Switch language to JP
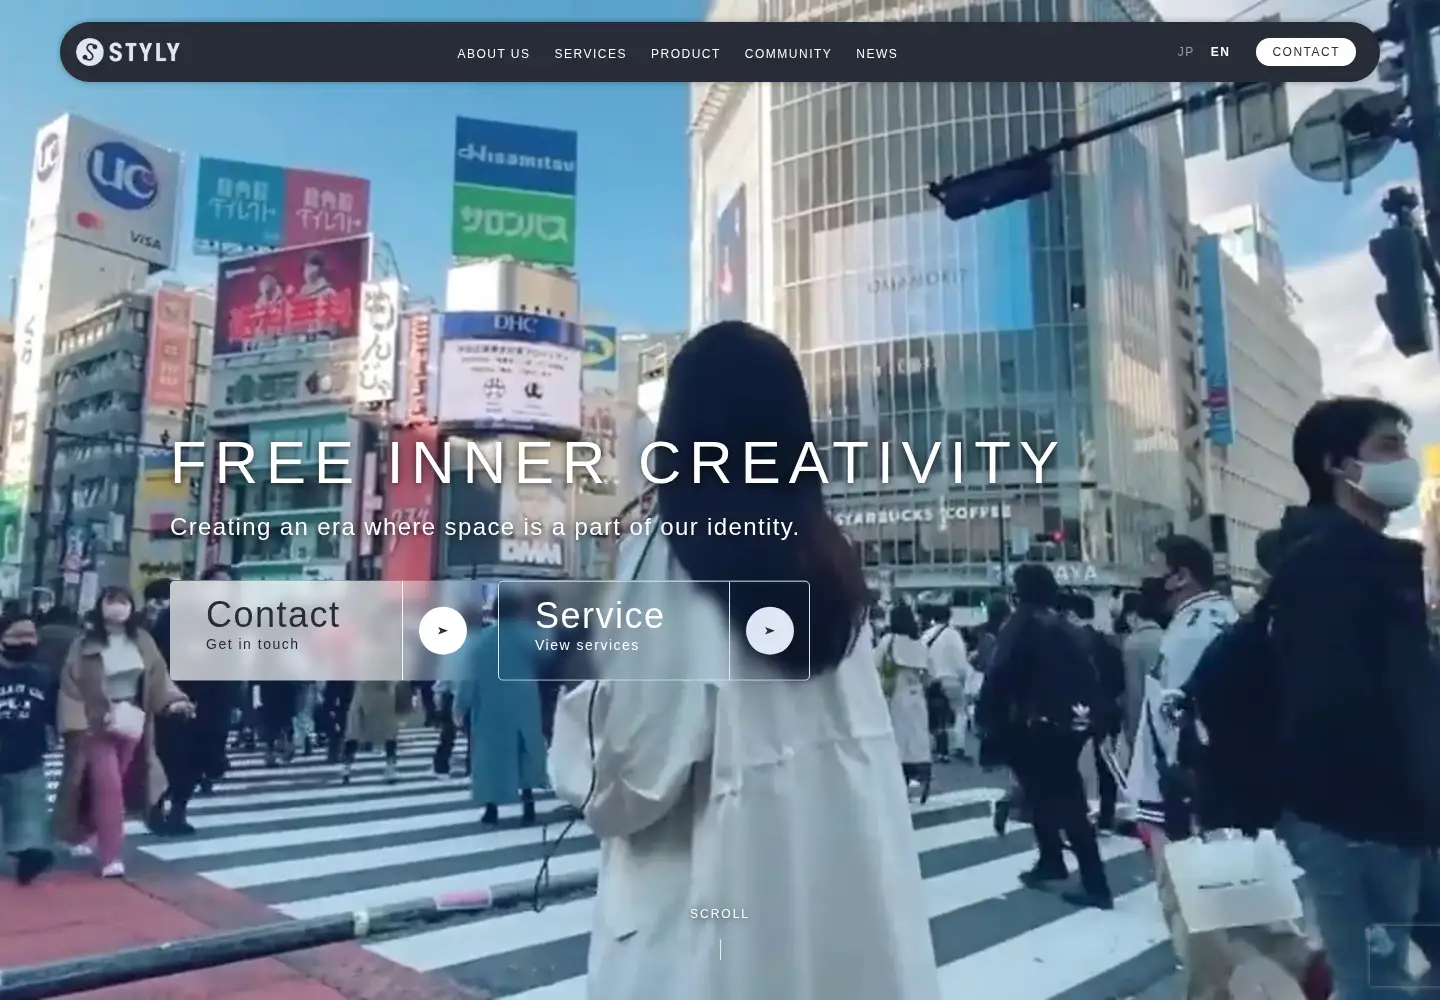This screenshot has width=1440, height=1000. (1186, 52)
